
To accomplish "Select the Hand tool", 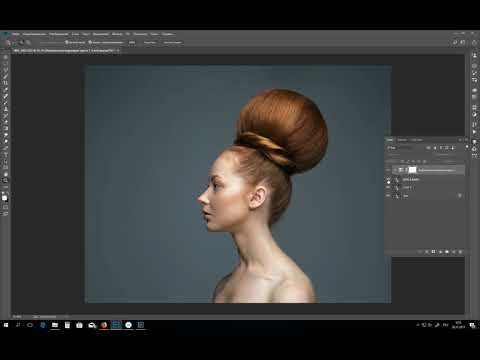I will pyautogui.click(x=6, y=174).
